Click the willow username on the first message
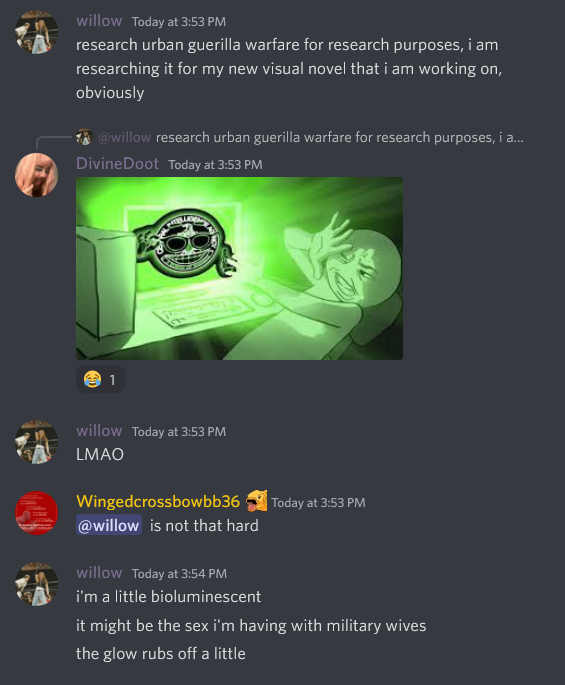This screenshot has height=685, width=565. pyautogui.click(x=99, y=21)
